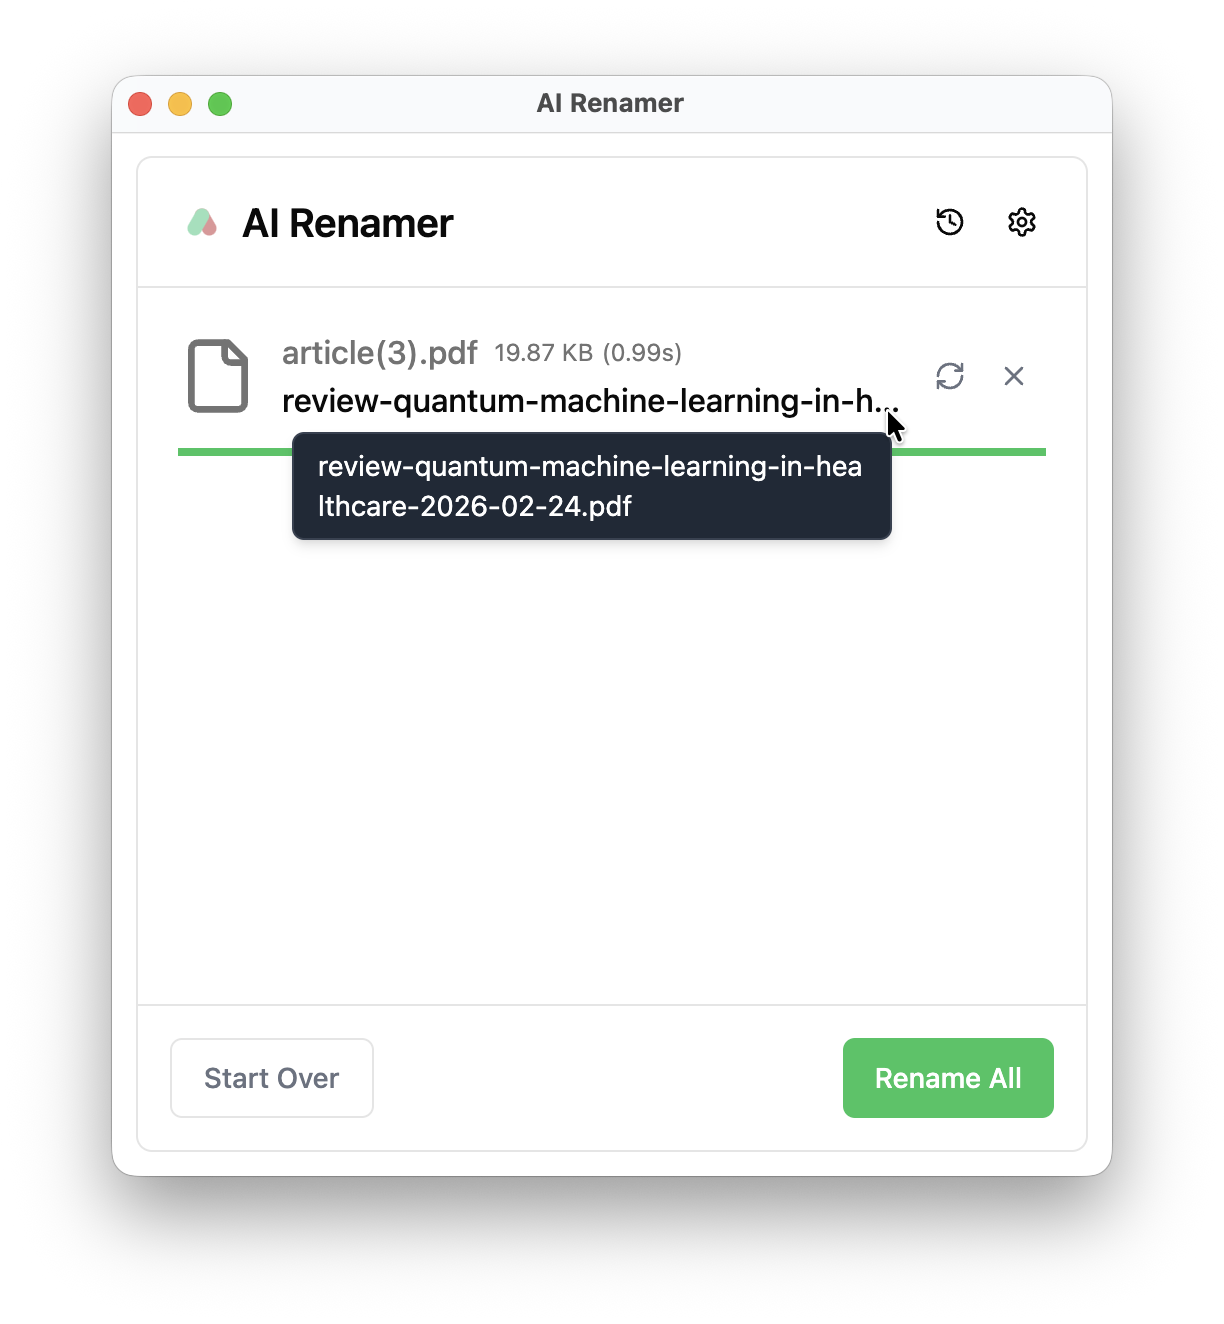Maximize the window with the green button
1224x1324 pixels.
tap(220, 104)
